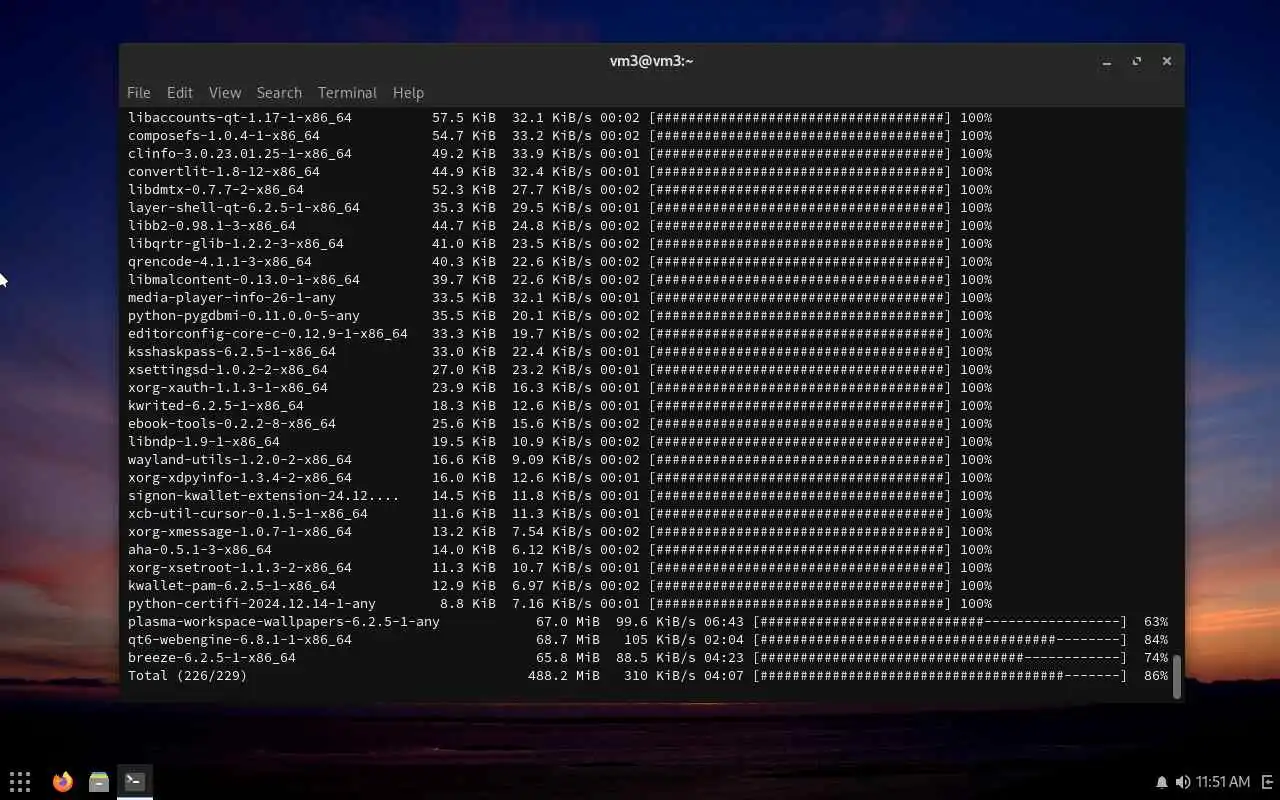The width and height of the screenshot is (1280, 800).
Task: Click the text qt6-webengine-6.8.1-1-x86_64
Action: point(240,640)
